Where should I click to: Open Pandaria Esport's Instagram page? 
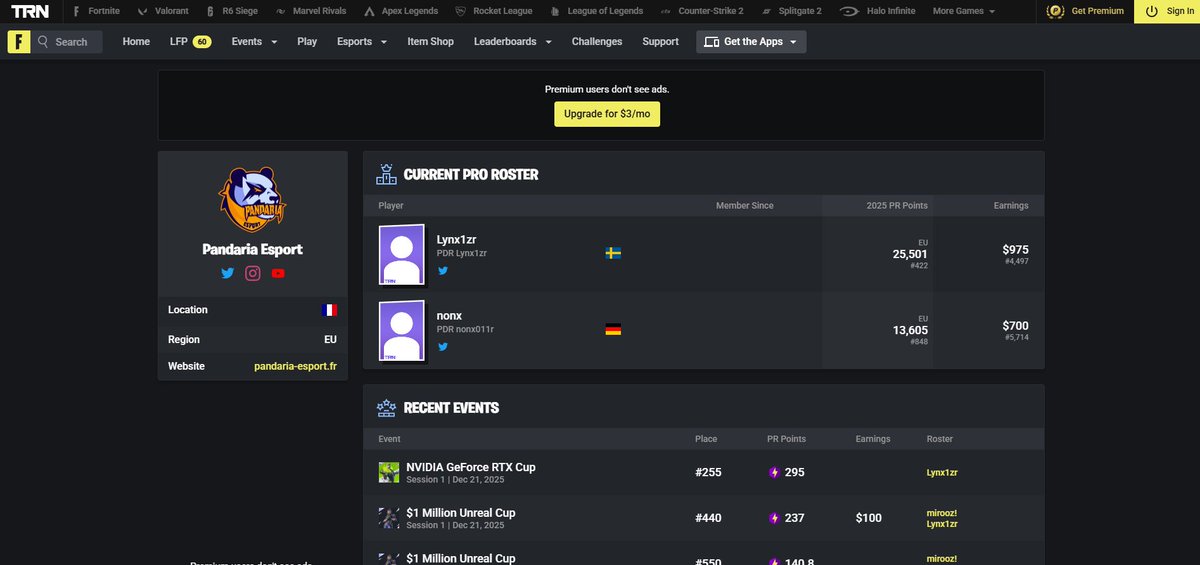click(x=253, y=273)
